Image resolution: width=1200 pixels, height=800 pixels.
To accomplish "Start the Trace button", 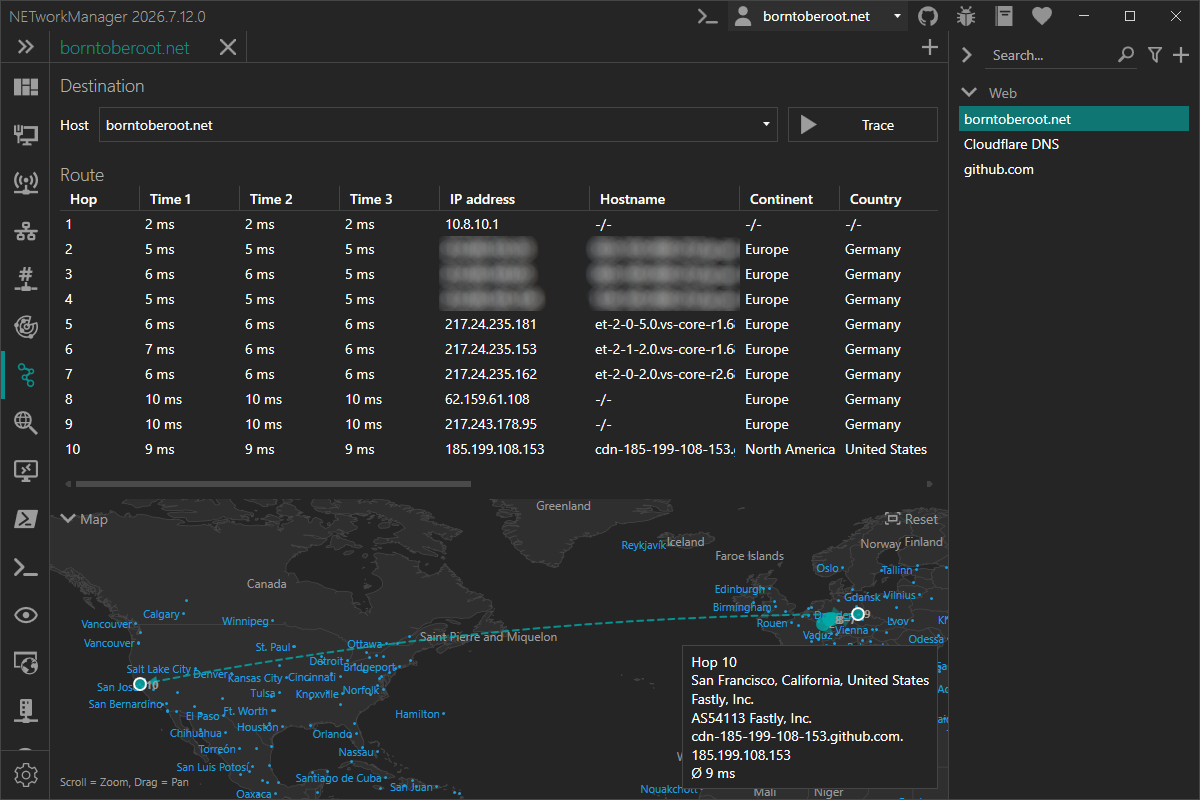I will [x=862, y=125].
